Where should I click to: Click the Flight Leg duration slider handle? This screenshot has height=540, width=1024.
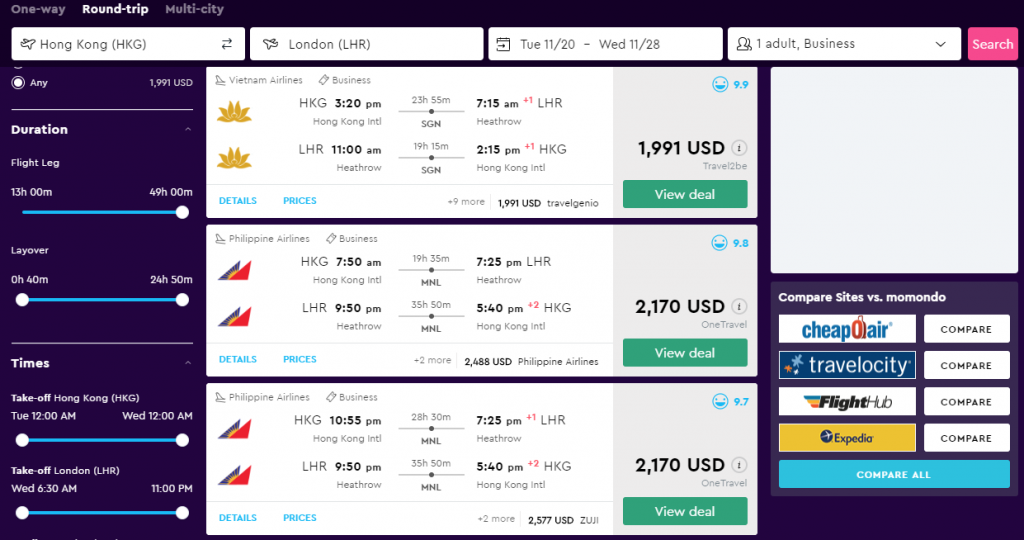[x=182, y=212]
